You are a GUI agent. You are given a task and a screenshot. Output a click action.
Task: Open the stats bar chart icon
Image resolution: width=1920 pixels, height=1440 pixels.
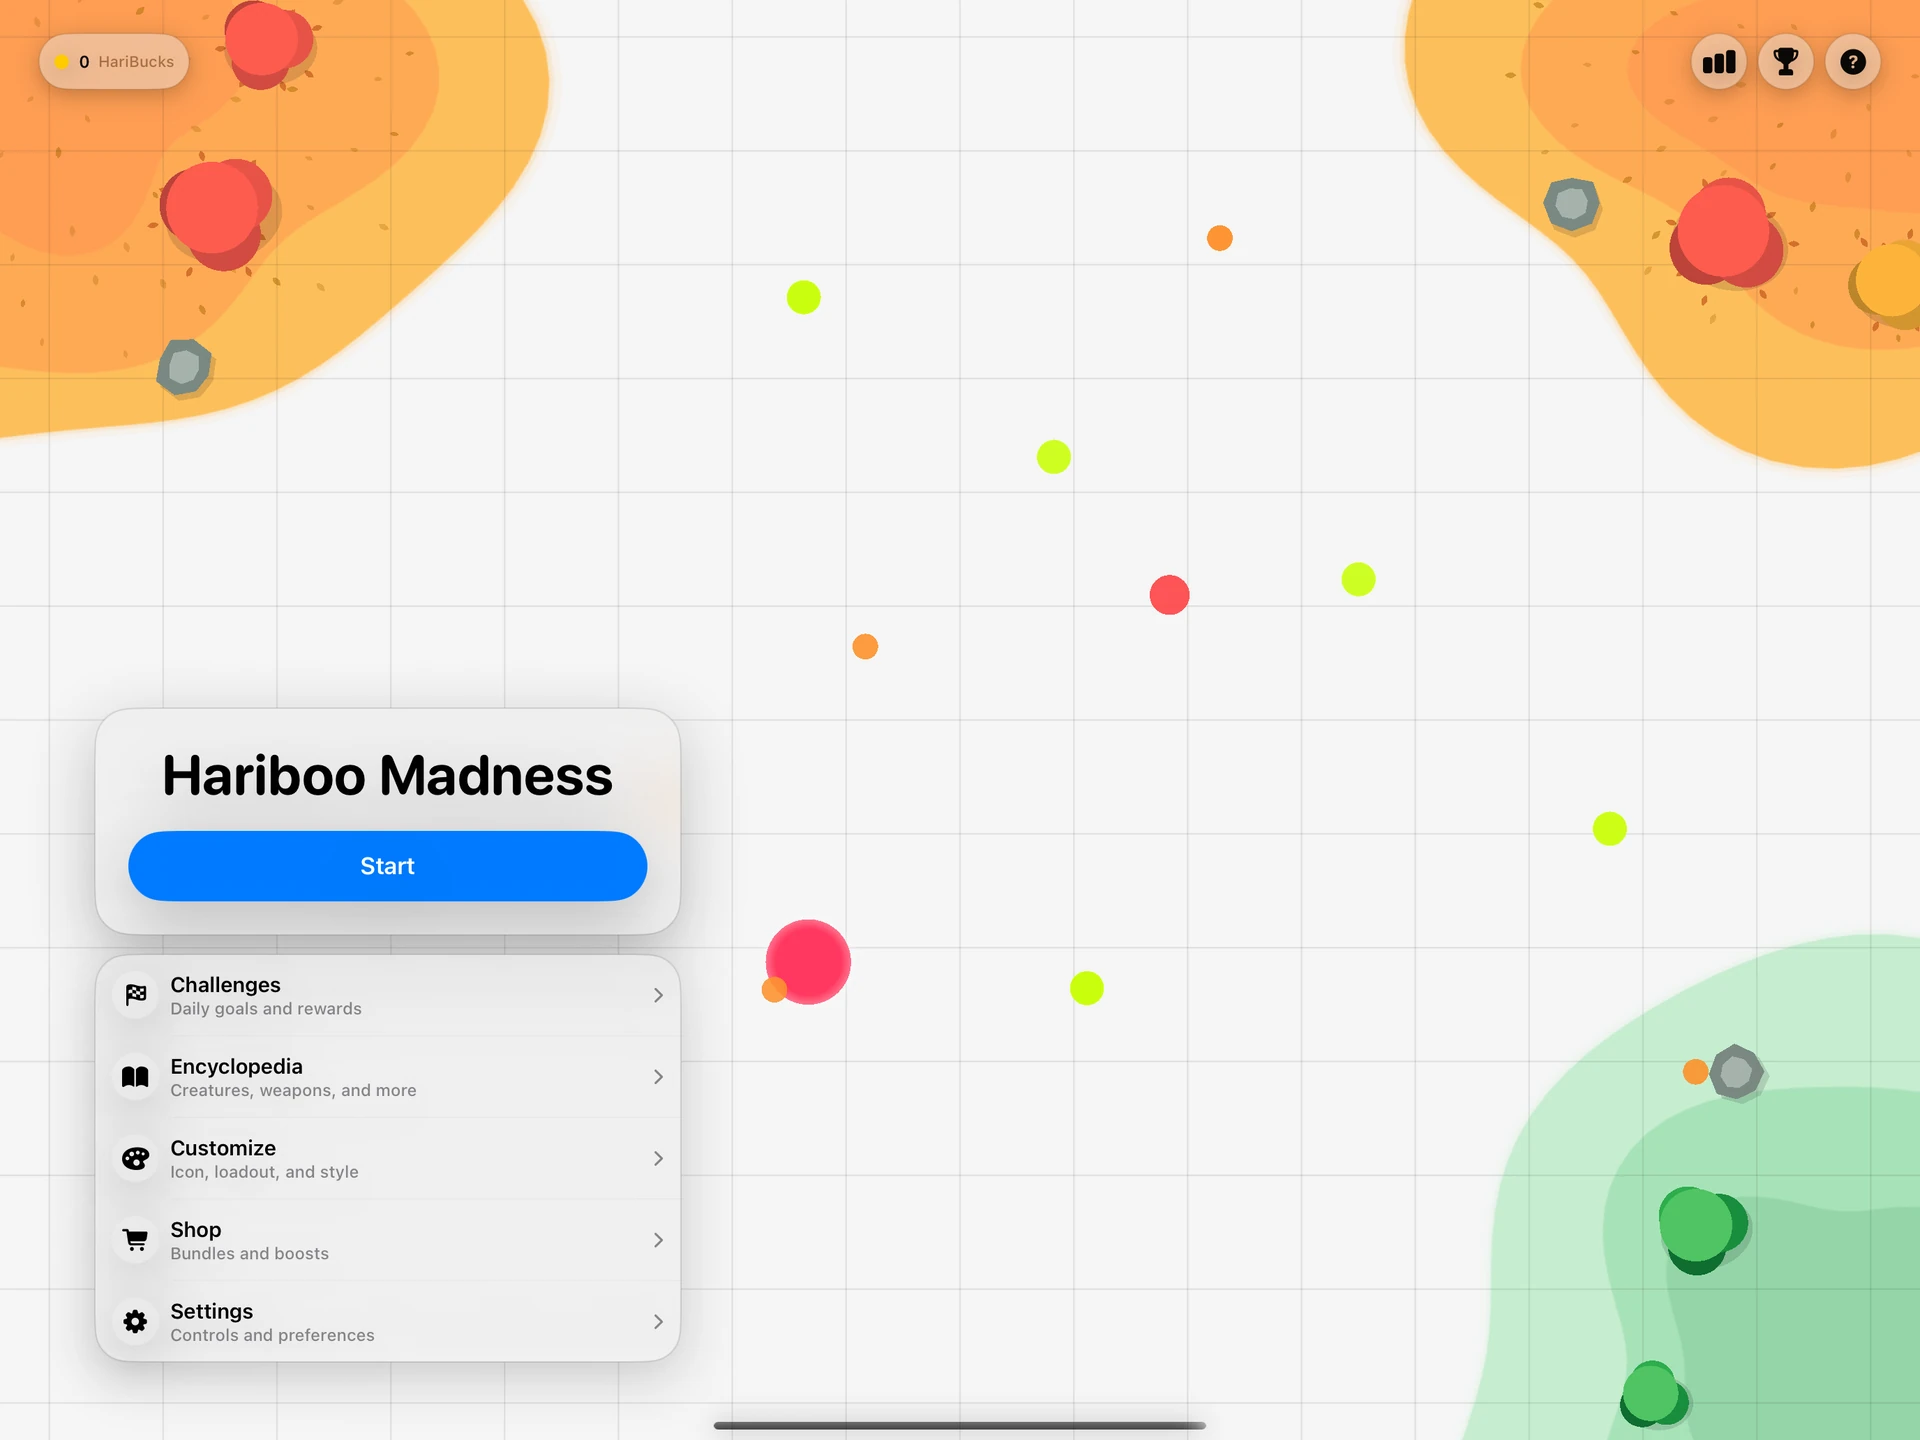point(1719,62)
